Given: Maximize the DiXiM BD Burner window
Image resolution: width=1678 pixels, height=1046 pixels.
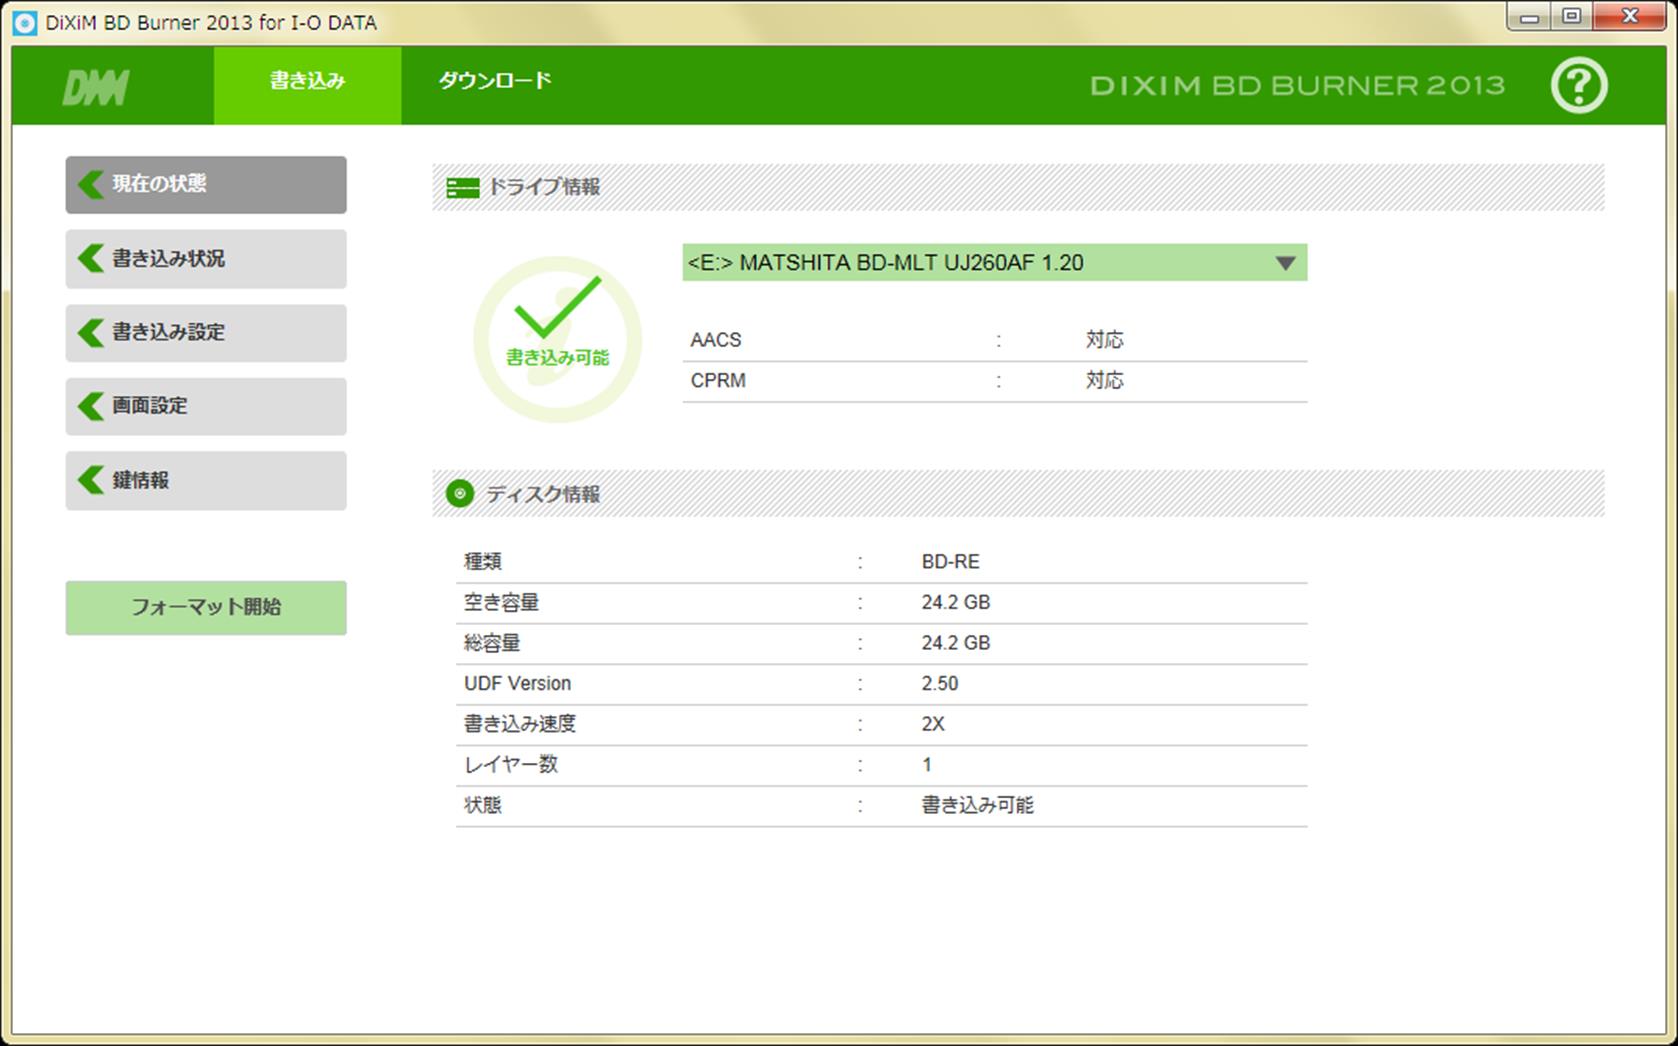Looking at the screenshot, I should (x=1571, y=17).
